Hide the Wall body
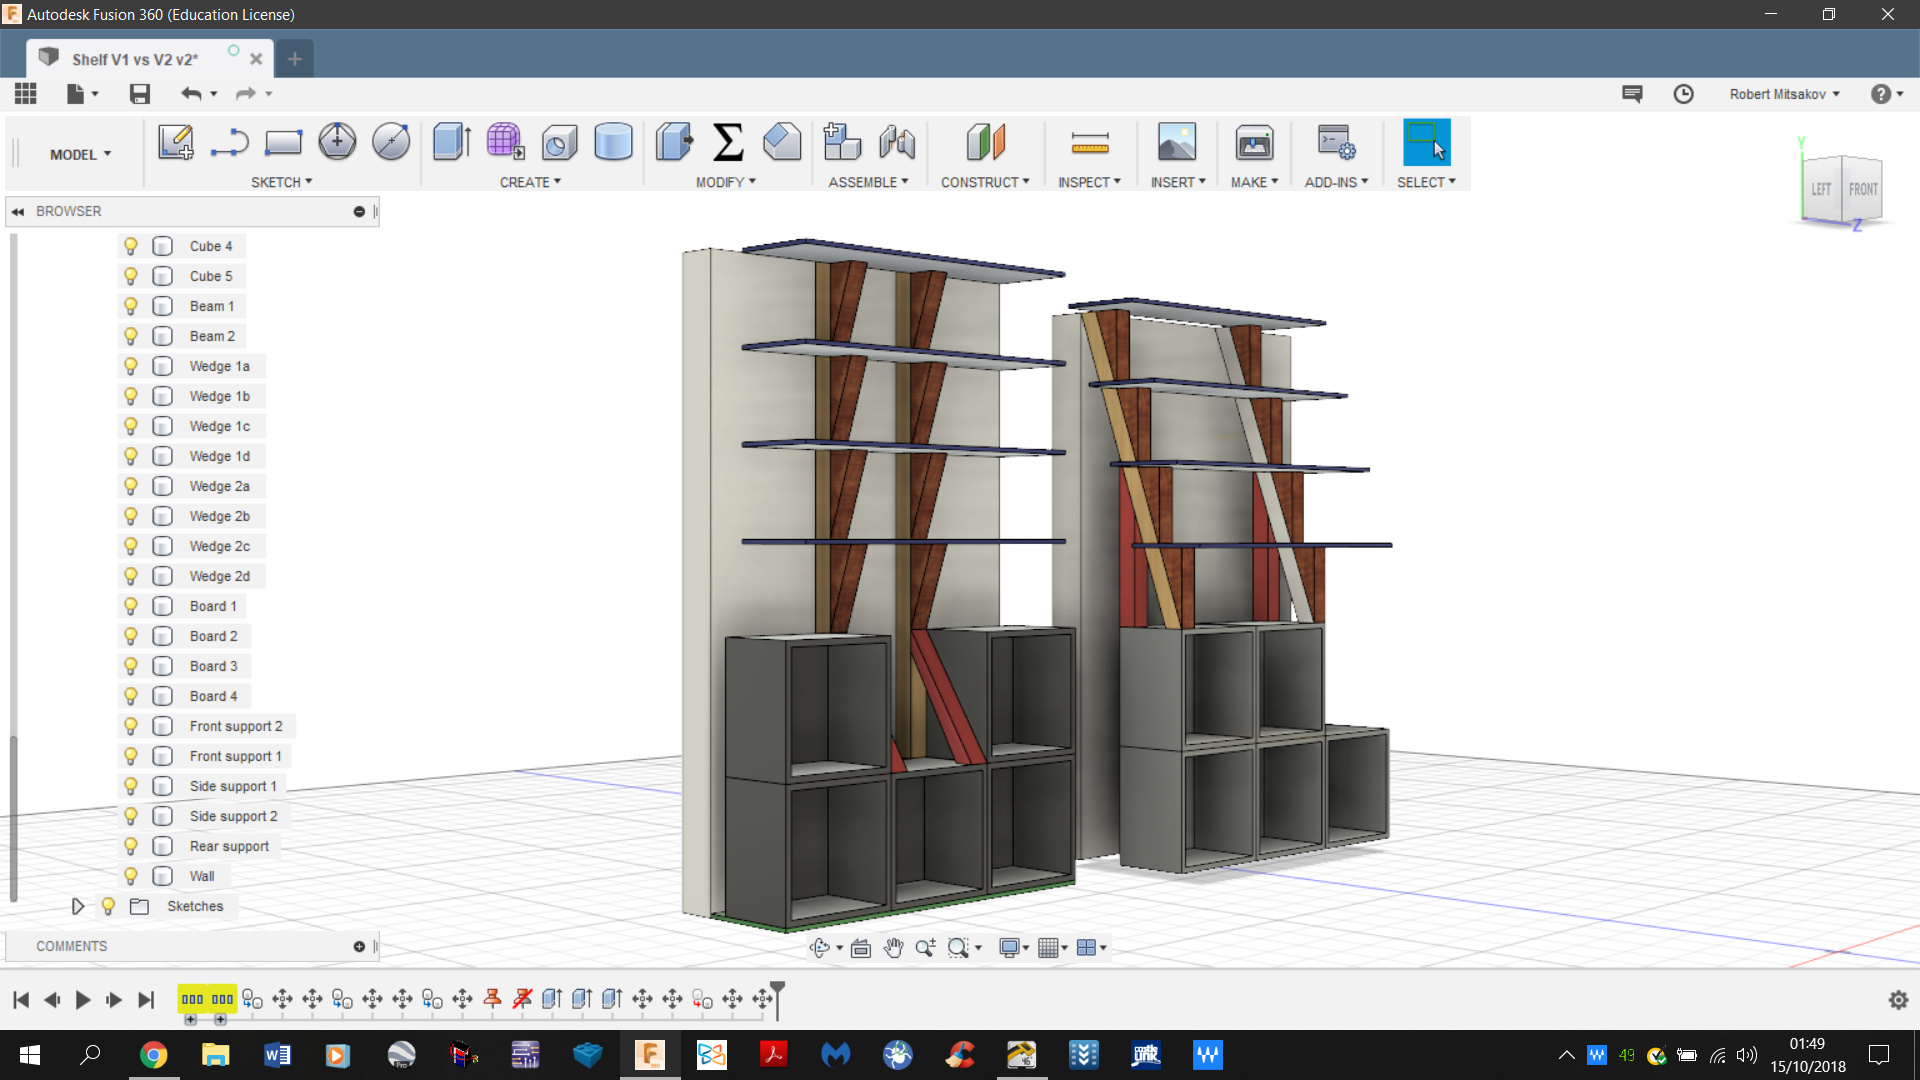Viewport: 1920px width, 1080px height. [x=131, y=876]
